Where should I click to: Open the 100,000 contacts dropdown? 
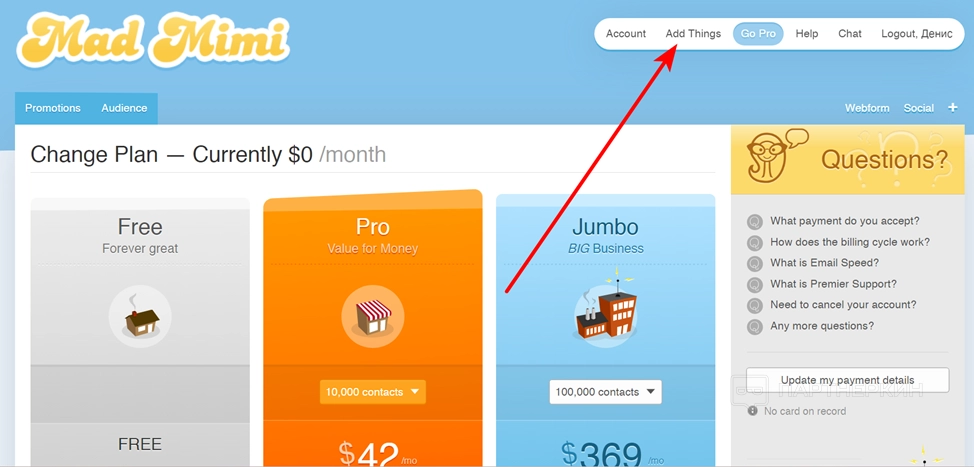tap(606, 392)
